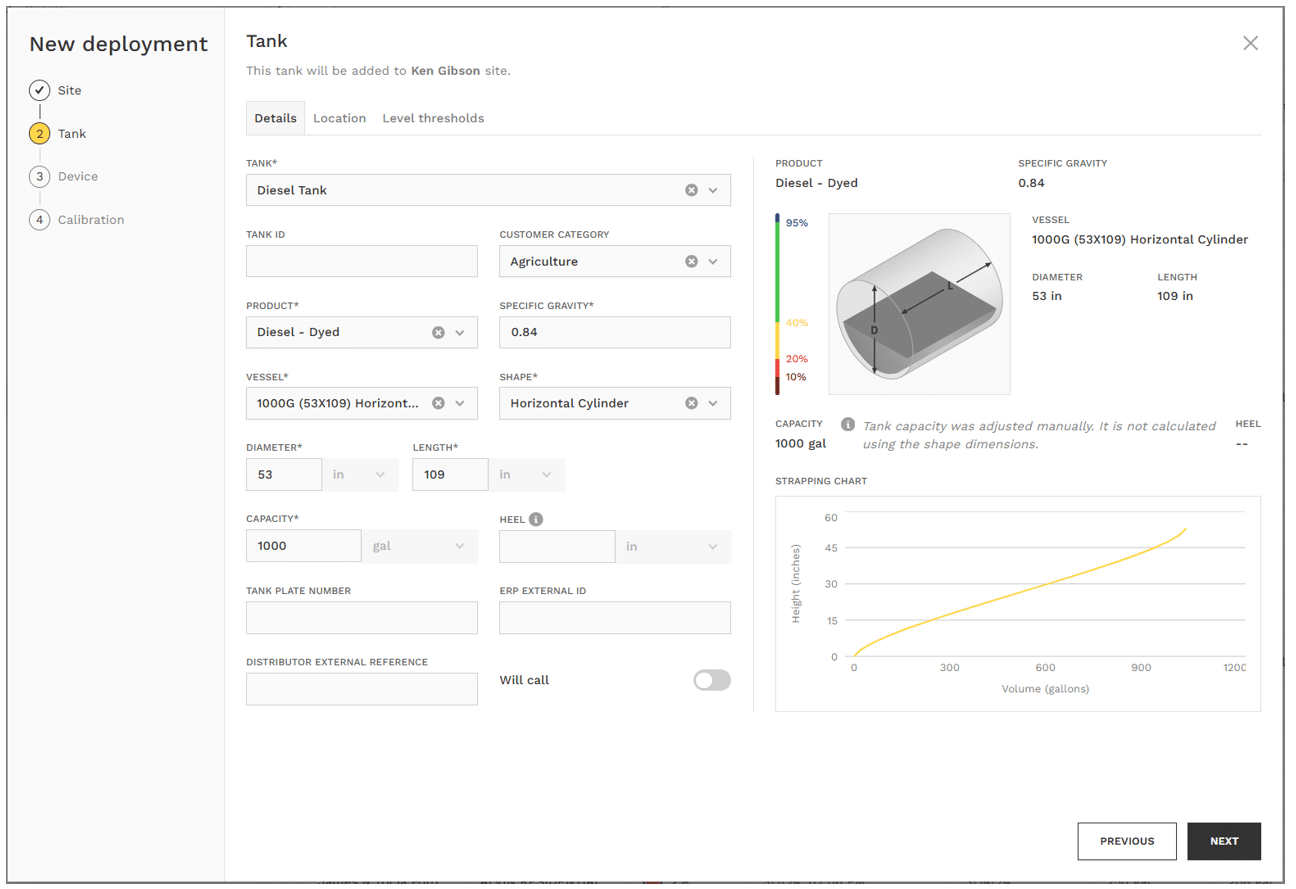Click the ERP External ID field
Image resolution: width=1296 pixels, height=889 pixels.
(x=615, y=618)
